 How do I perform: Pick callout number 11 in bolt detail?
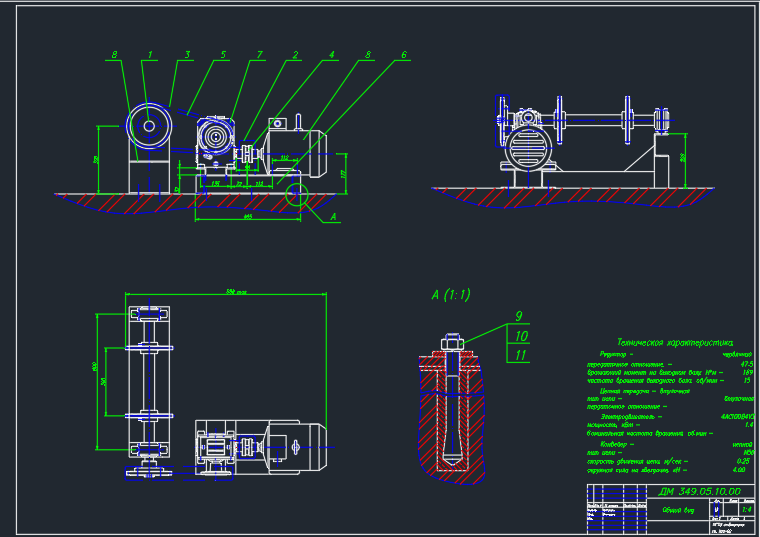520,354
